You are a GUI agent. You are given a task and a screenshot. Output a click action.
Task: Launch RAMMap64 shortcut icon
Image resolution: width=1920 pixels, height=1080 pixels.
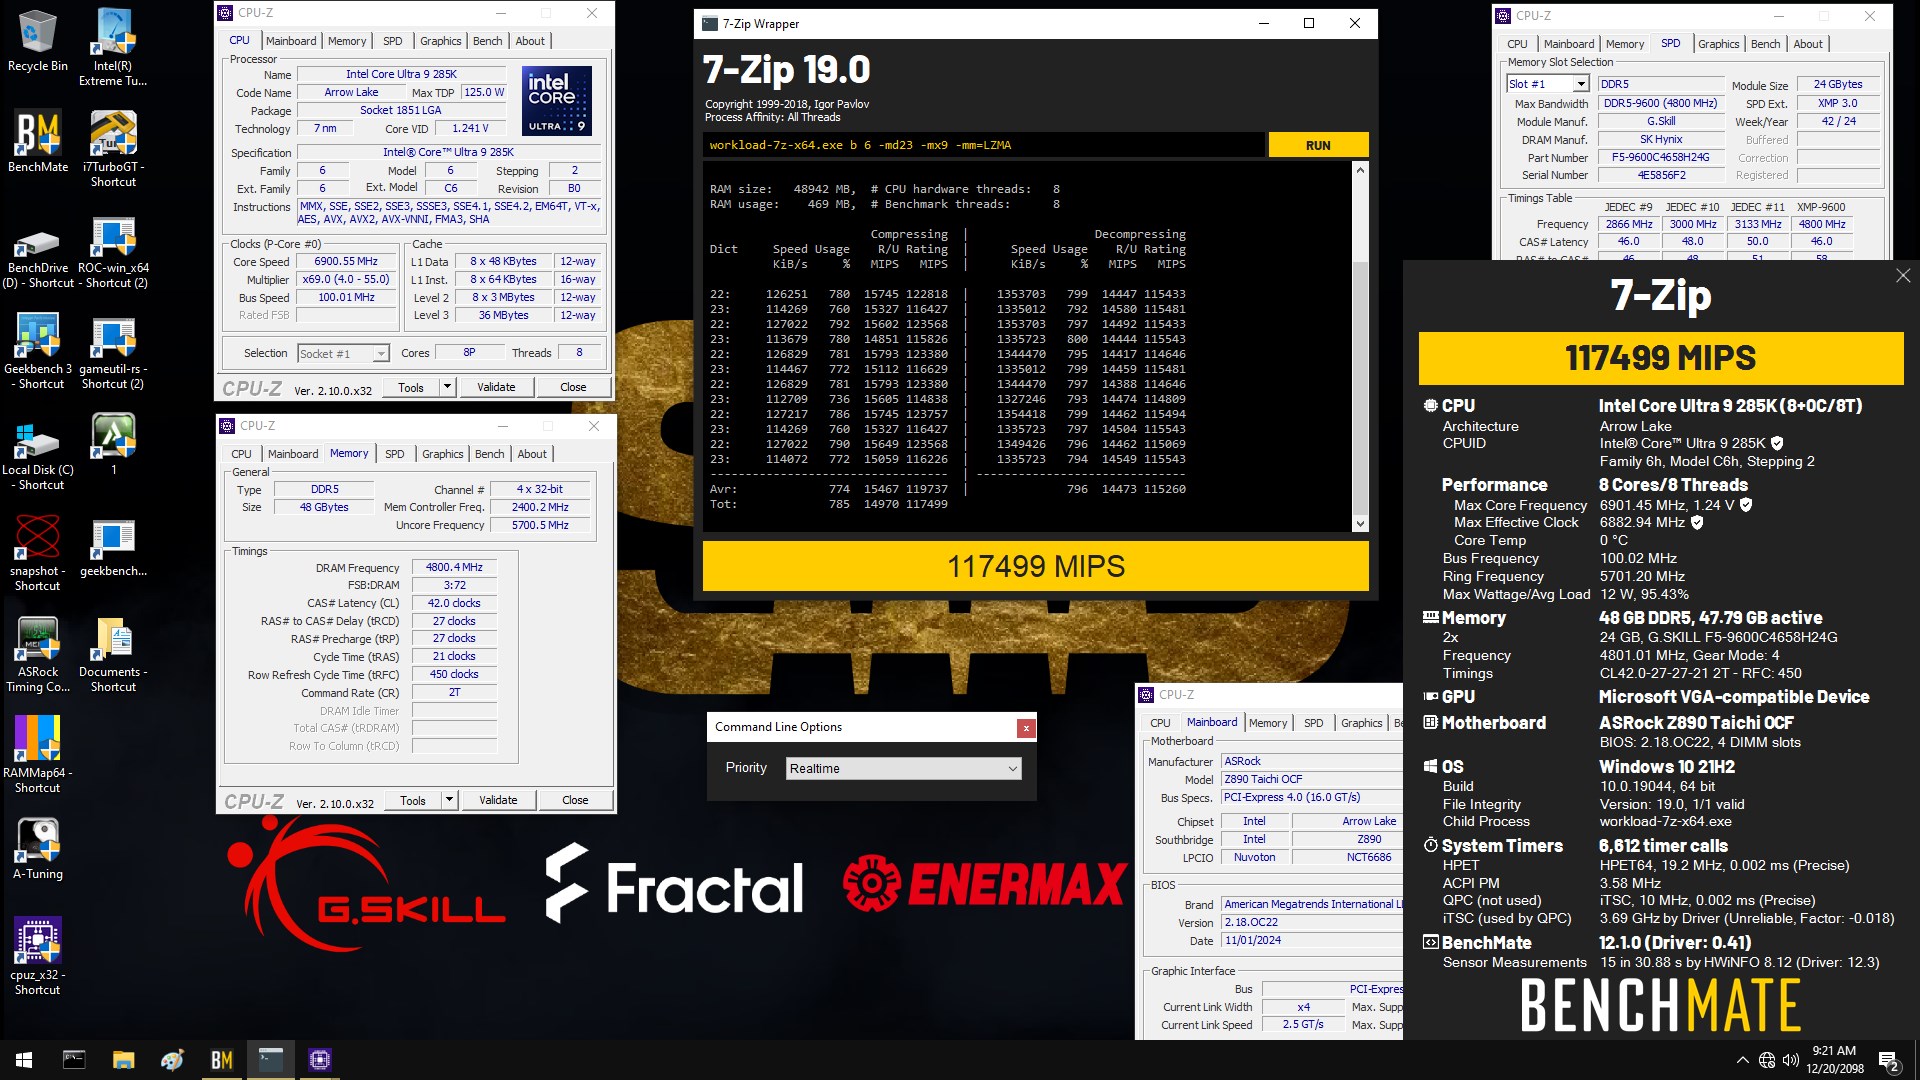click(x=38, y=755)
